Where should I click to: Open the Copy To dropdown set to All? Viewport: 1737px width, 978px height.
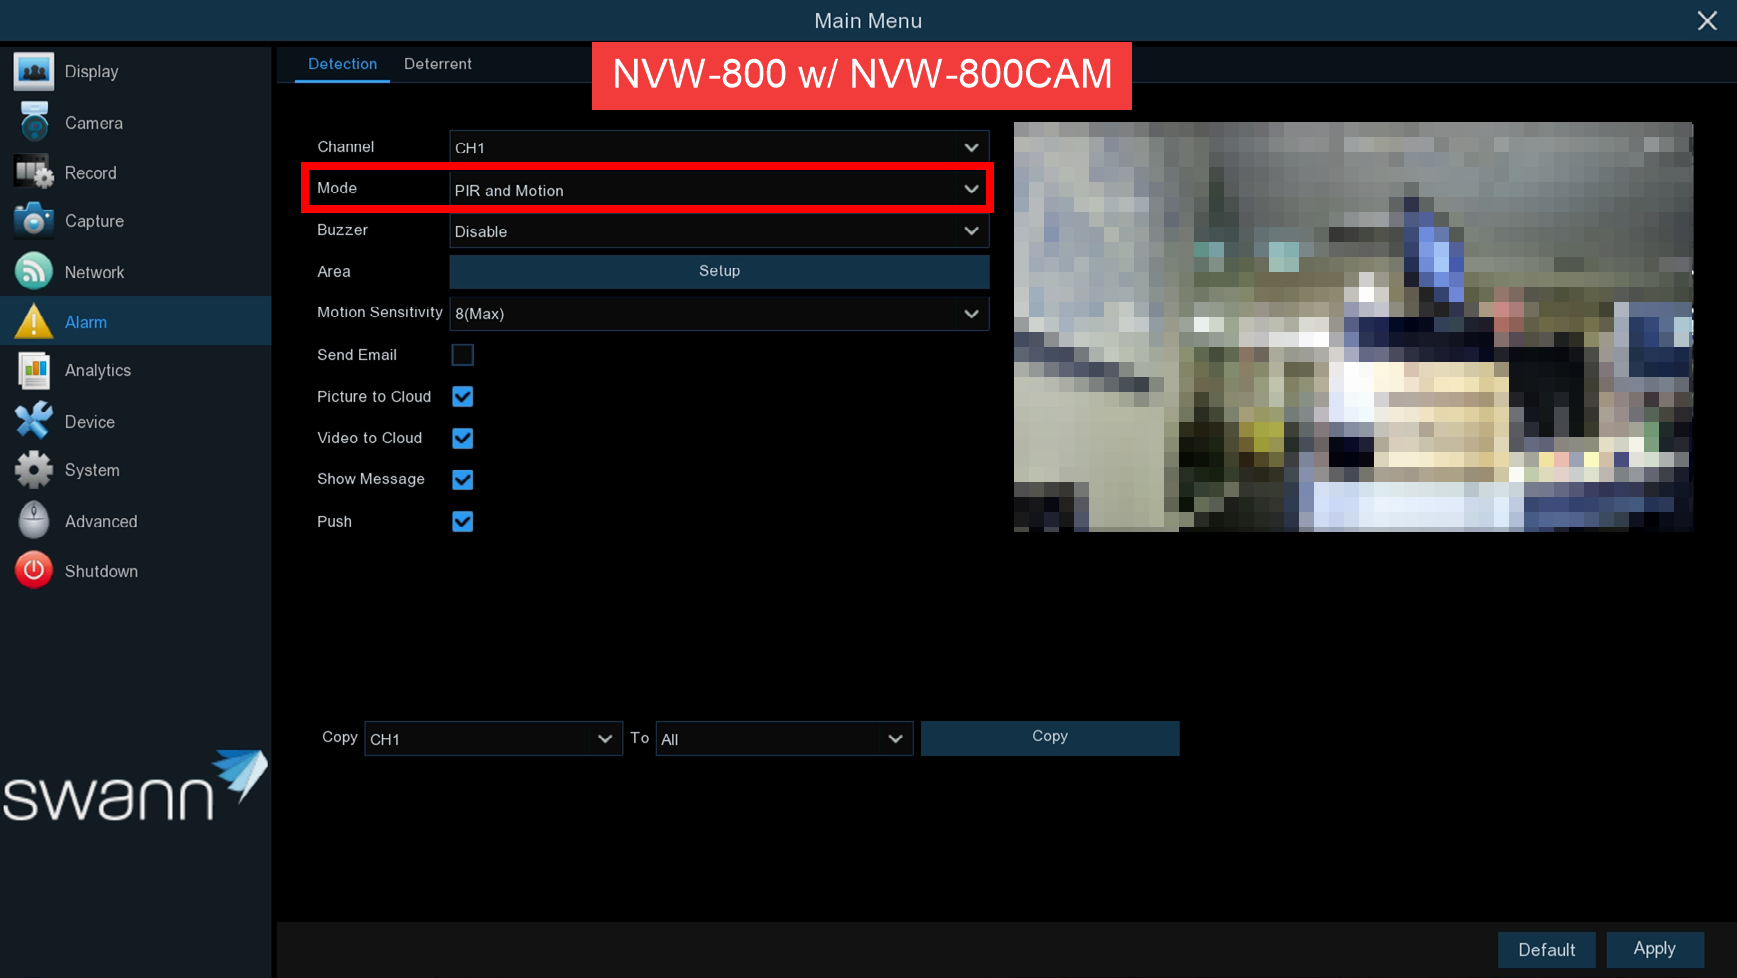click(783, 739)
